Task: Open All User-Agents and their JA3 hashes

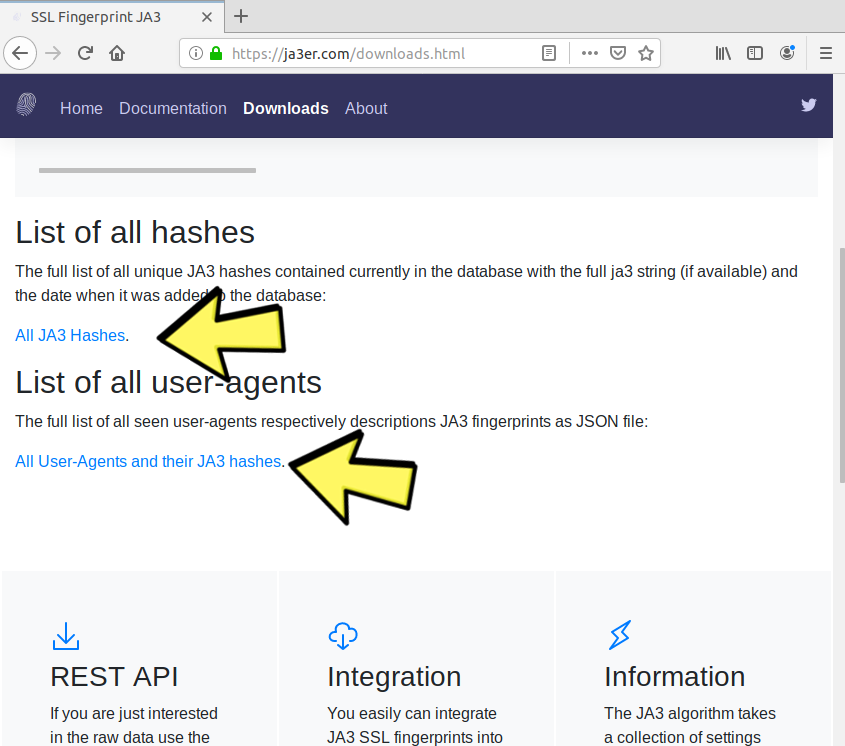Action: pos(148,461)
